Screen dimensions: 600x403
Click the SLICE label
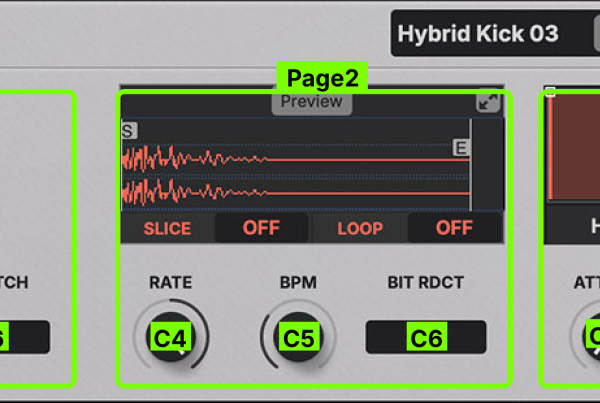(x=167, y=228)
